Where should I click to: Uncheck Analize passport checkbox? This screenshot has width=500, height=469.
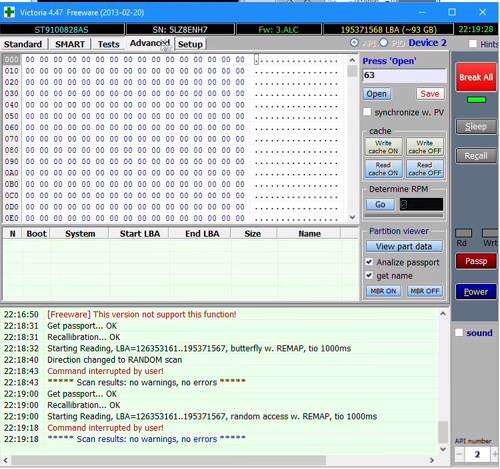tap(369, 262)
